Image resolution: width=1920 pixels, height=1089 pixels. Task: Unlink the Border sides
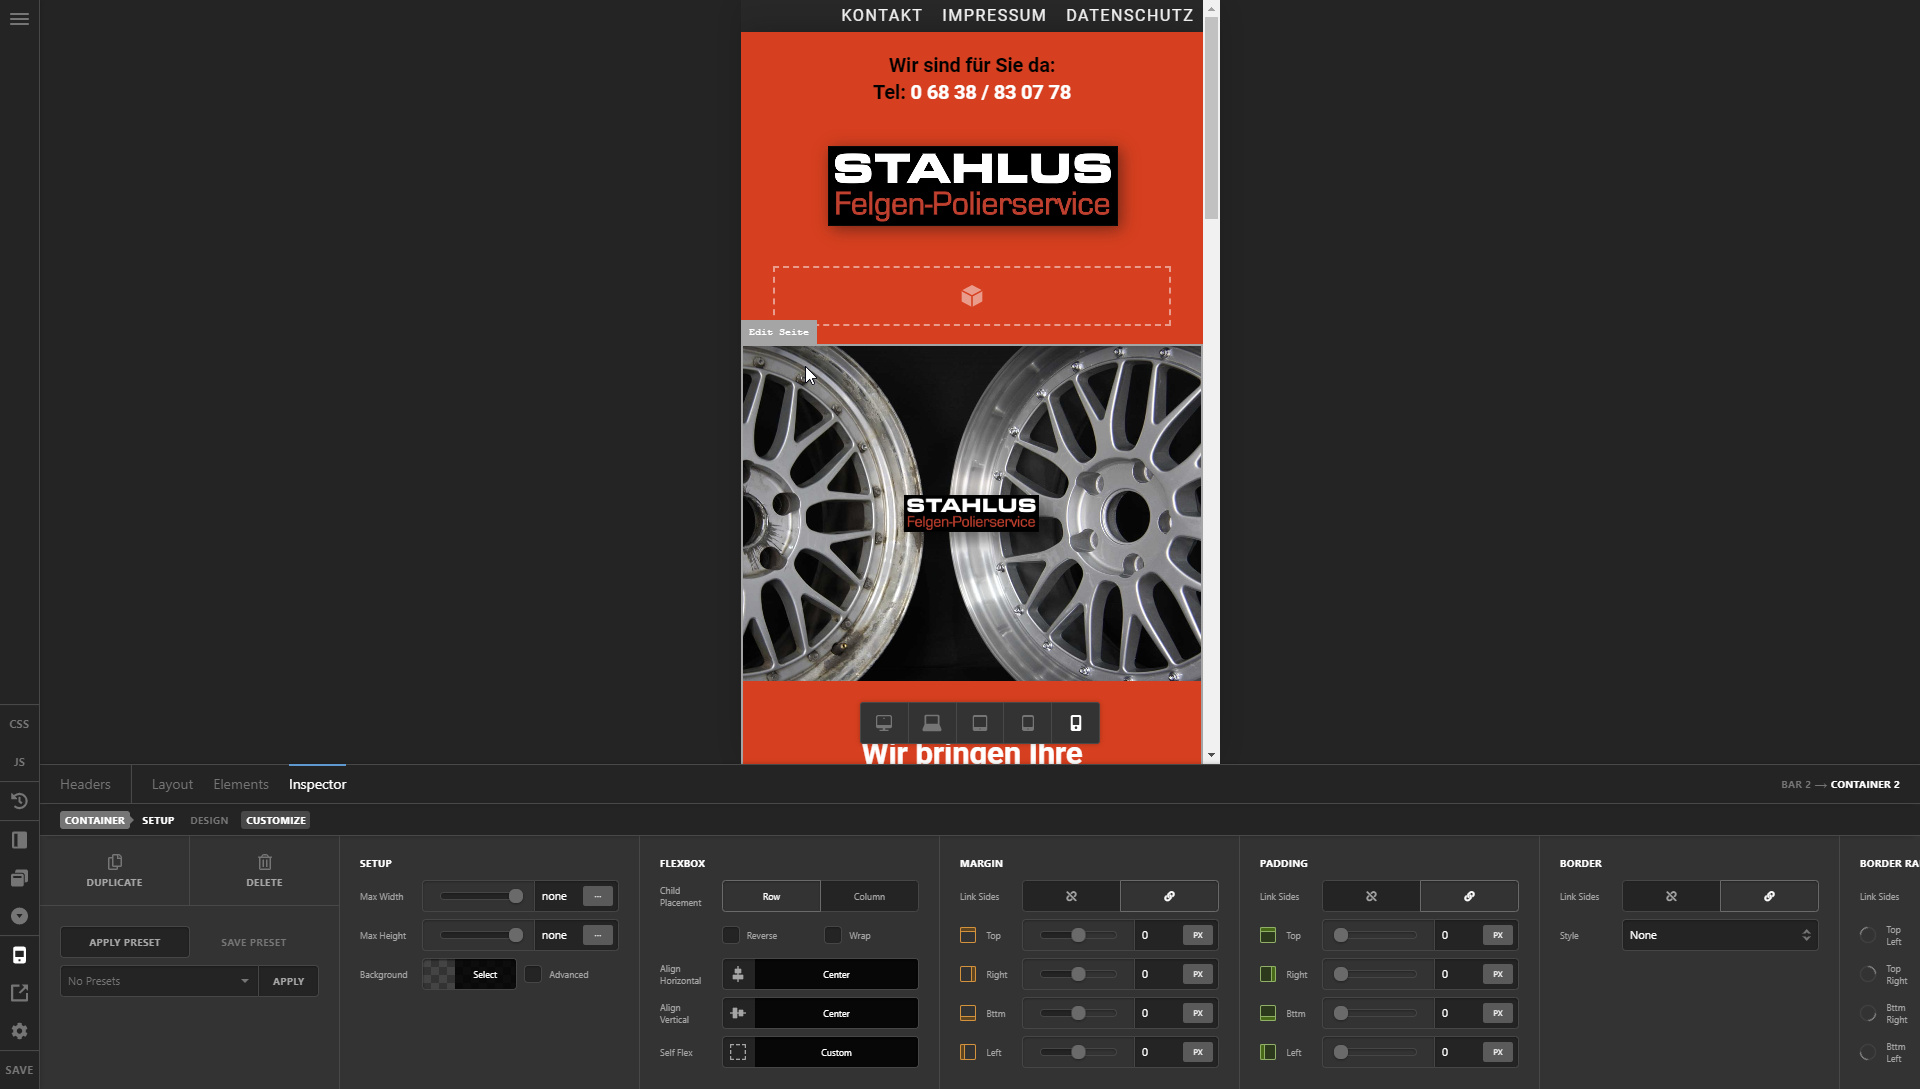(x=1671, y=896)
